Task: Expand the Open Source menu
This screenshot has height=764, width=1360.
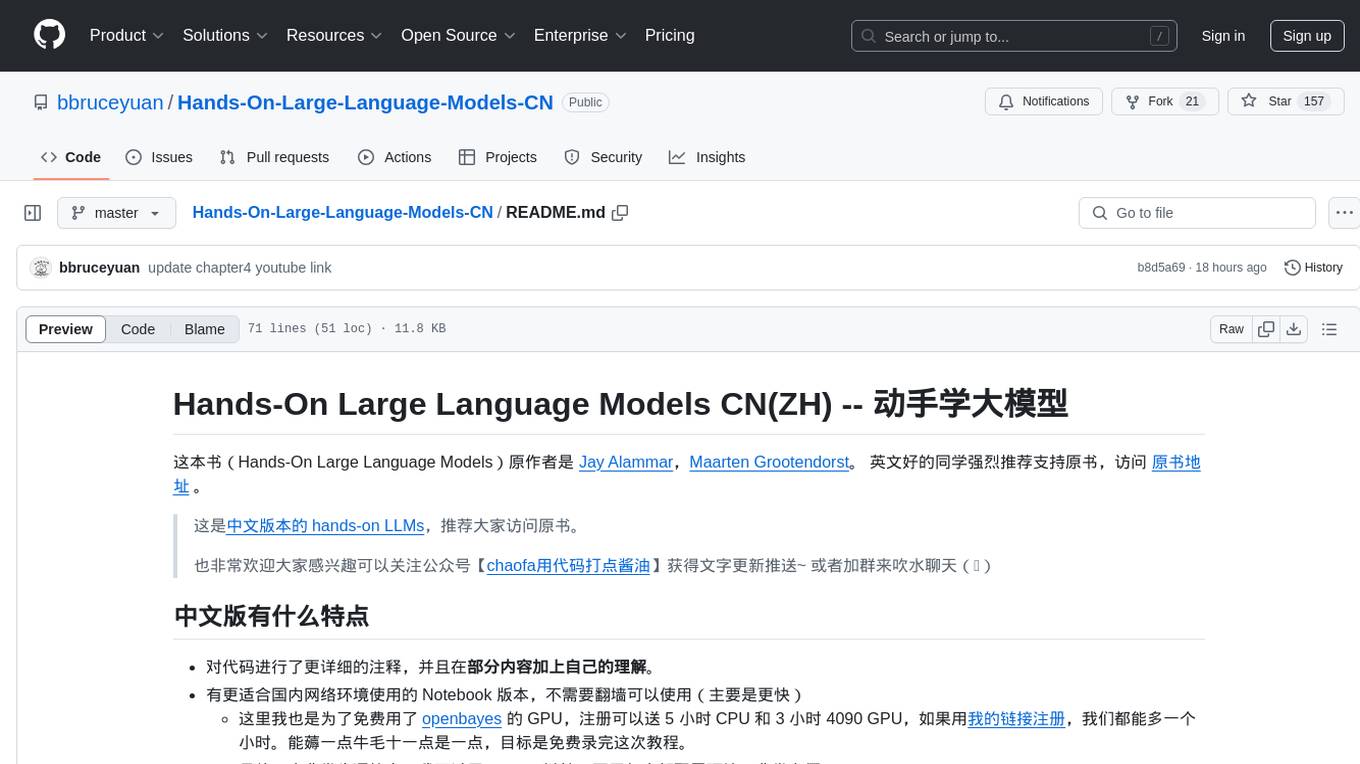Action: pyautogui.click(x=459, y=35)
